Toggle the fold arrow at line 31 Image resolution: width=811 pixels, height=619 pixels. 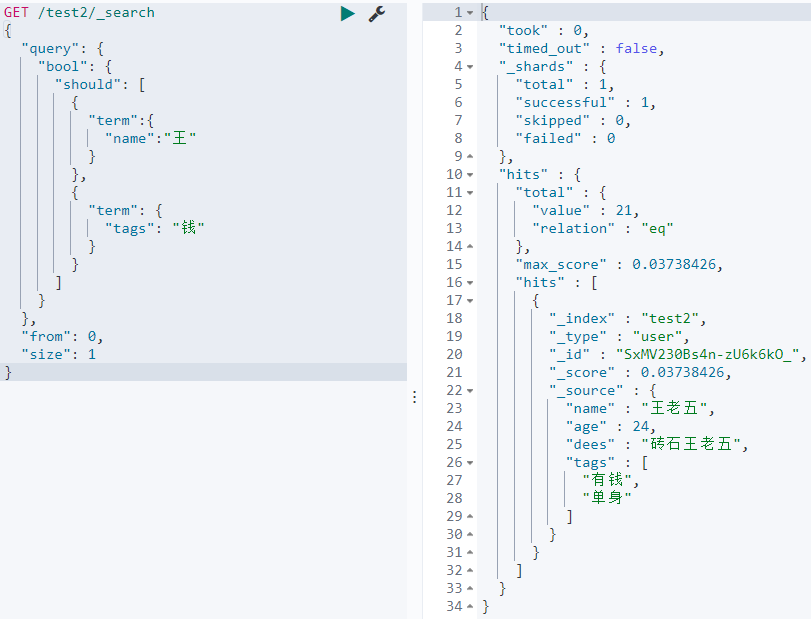pyautogui.click(x=470, y=552)
